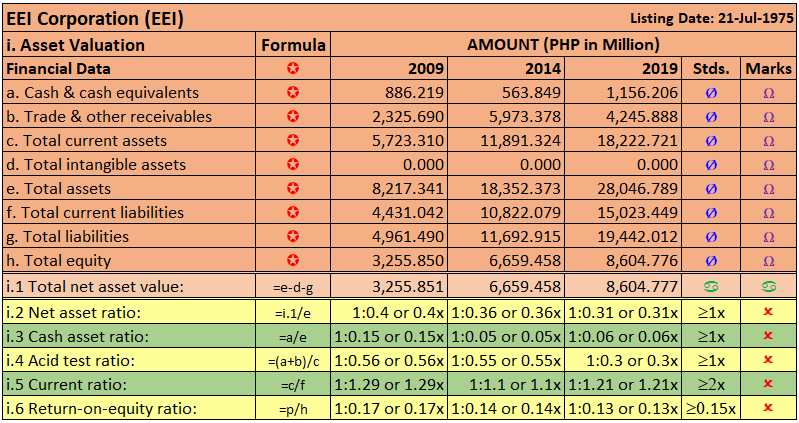Image resolution: width=799 pixels, height=423 pixels.
Task: Click the blue Ø symbol in the Total equity row
Action: 711,261
